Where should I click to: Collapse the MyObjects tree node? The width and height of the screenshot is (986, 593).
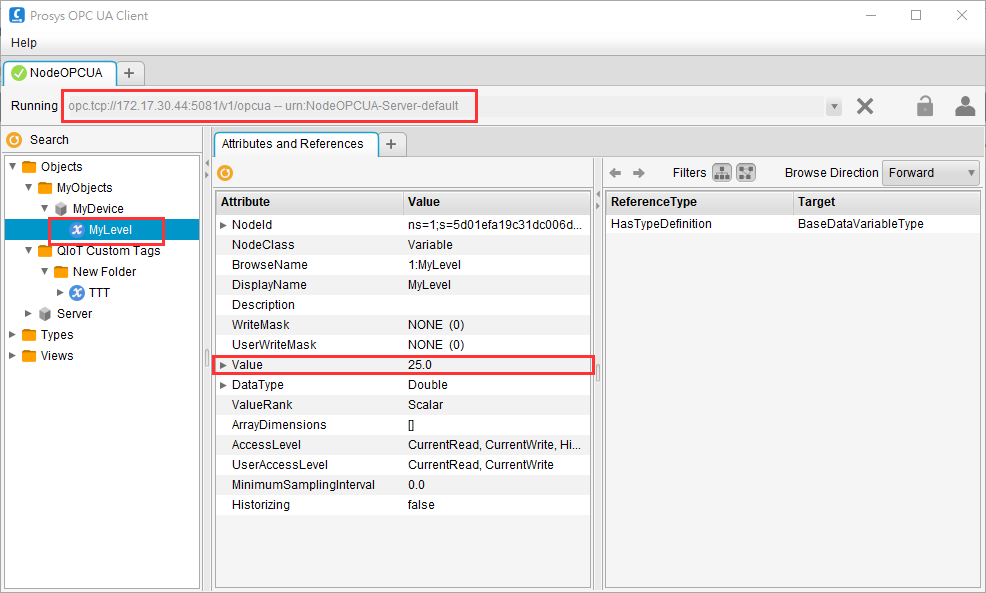[28, 187]
